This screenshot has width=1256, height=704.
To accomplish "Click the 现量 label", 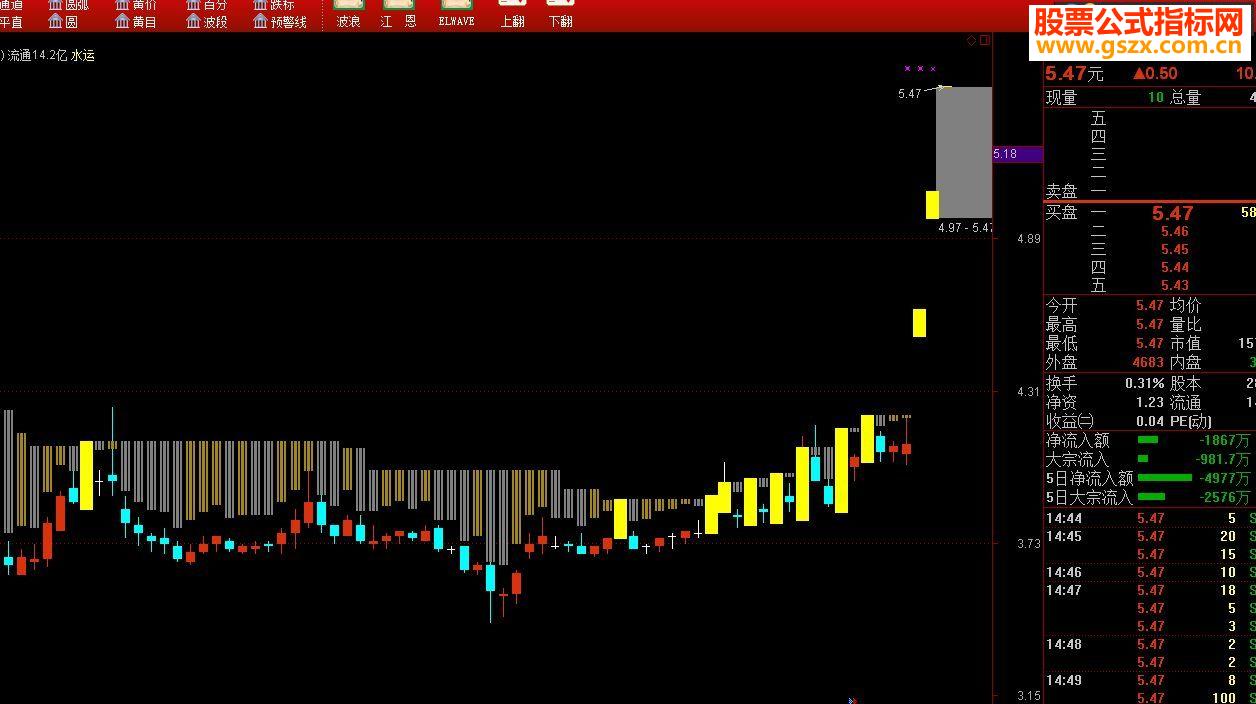I will [x=1061, y=98].
